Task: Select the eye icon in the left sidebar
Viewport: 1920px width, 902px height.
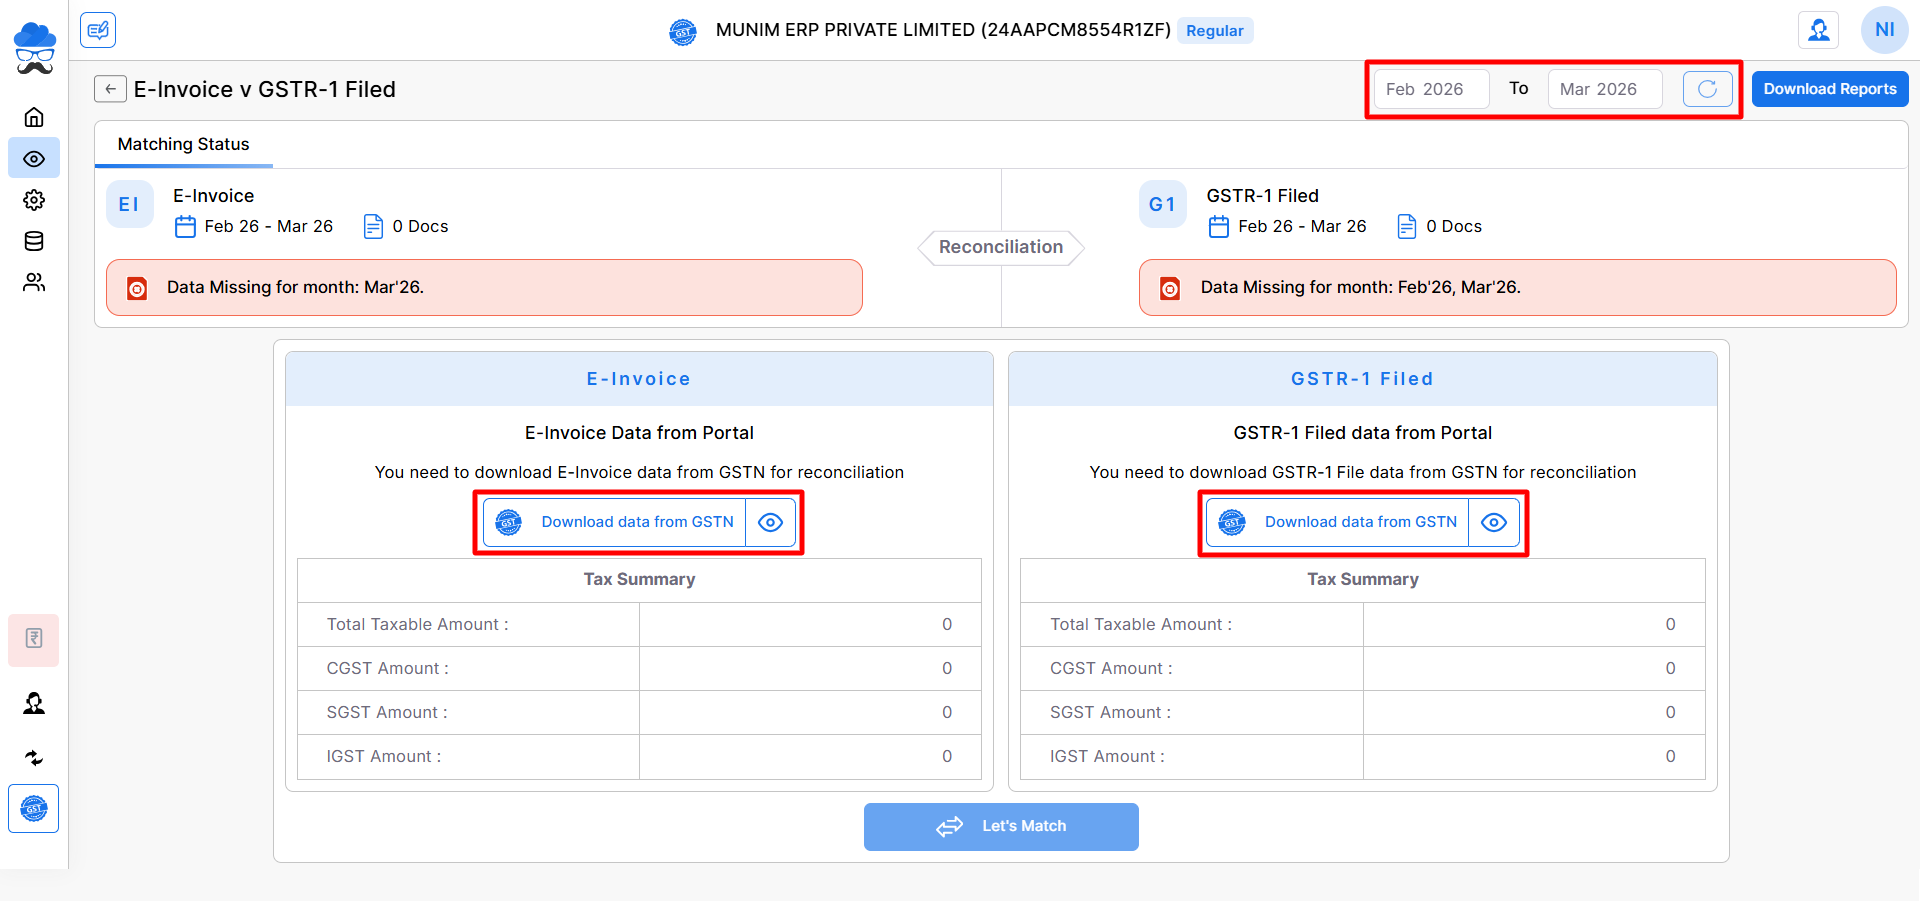Action: (x=34, y=159)
